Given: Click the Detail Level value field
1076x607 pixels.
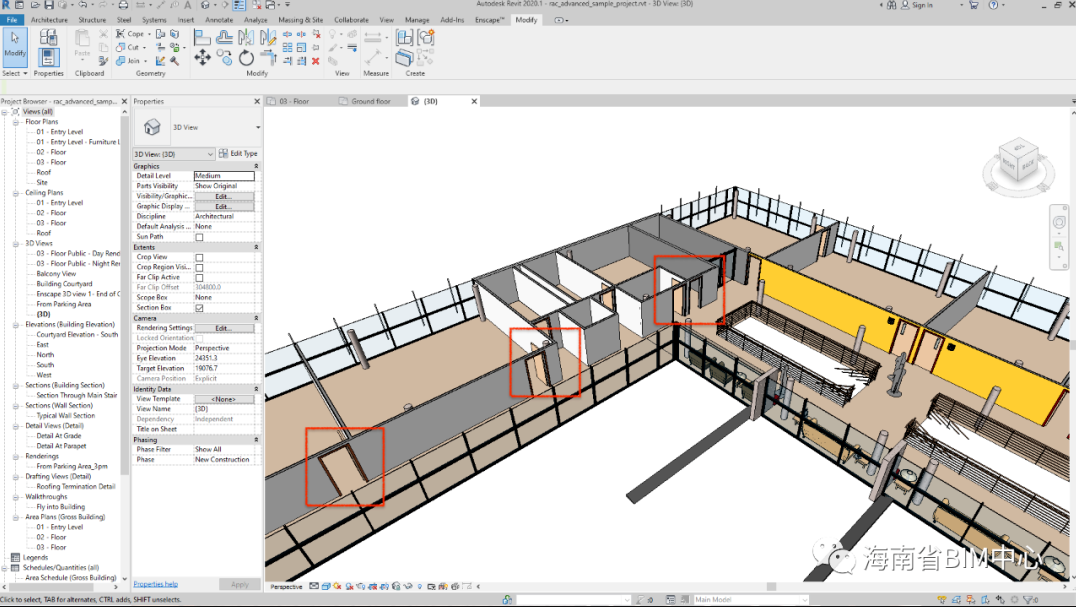Looking at the screenshot, I should pos(224,176).
